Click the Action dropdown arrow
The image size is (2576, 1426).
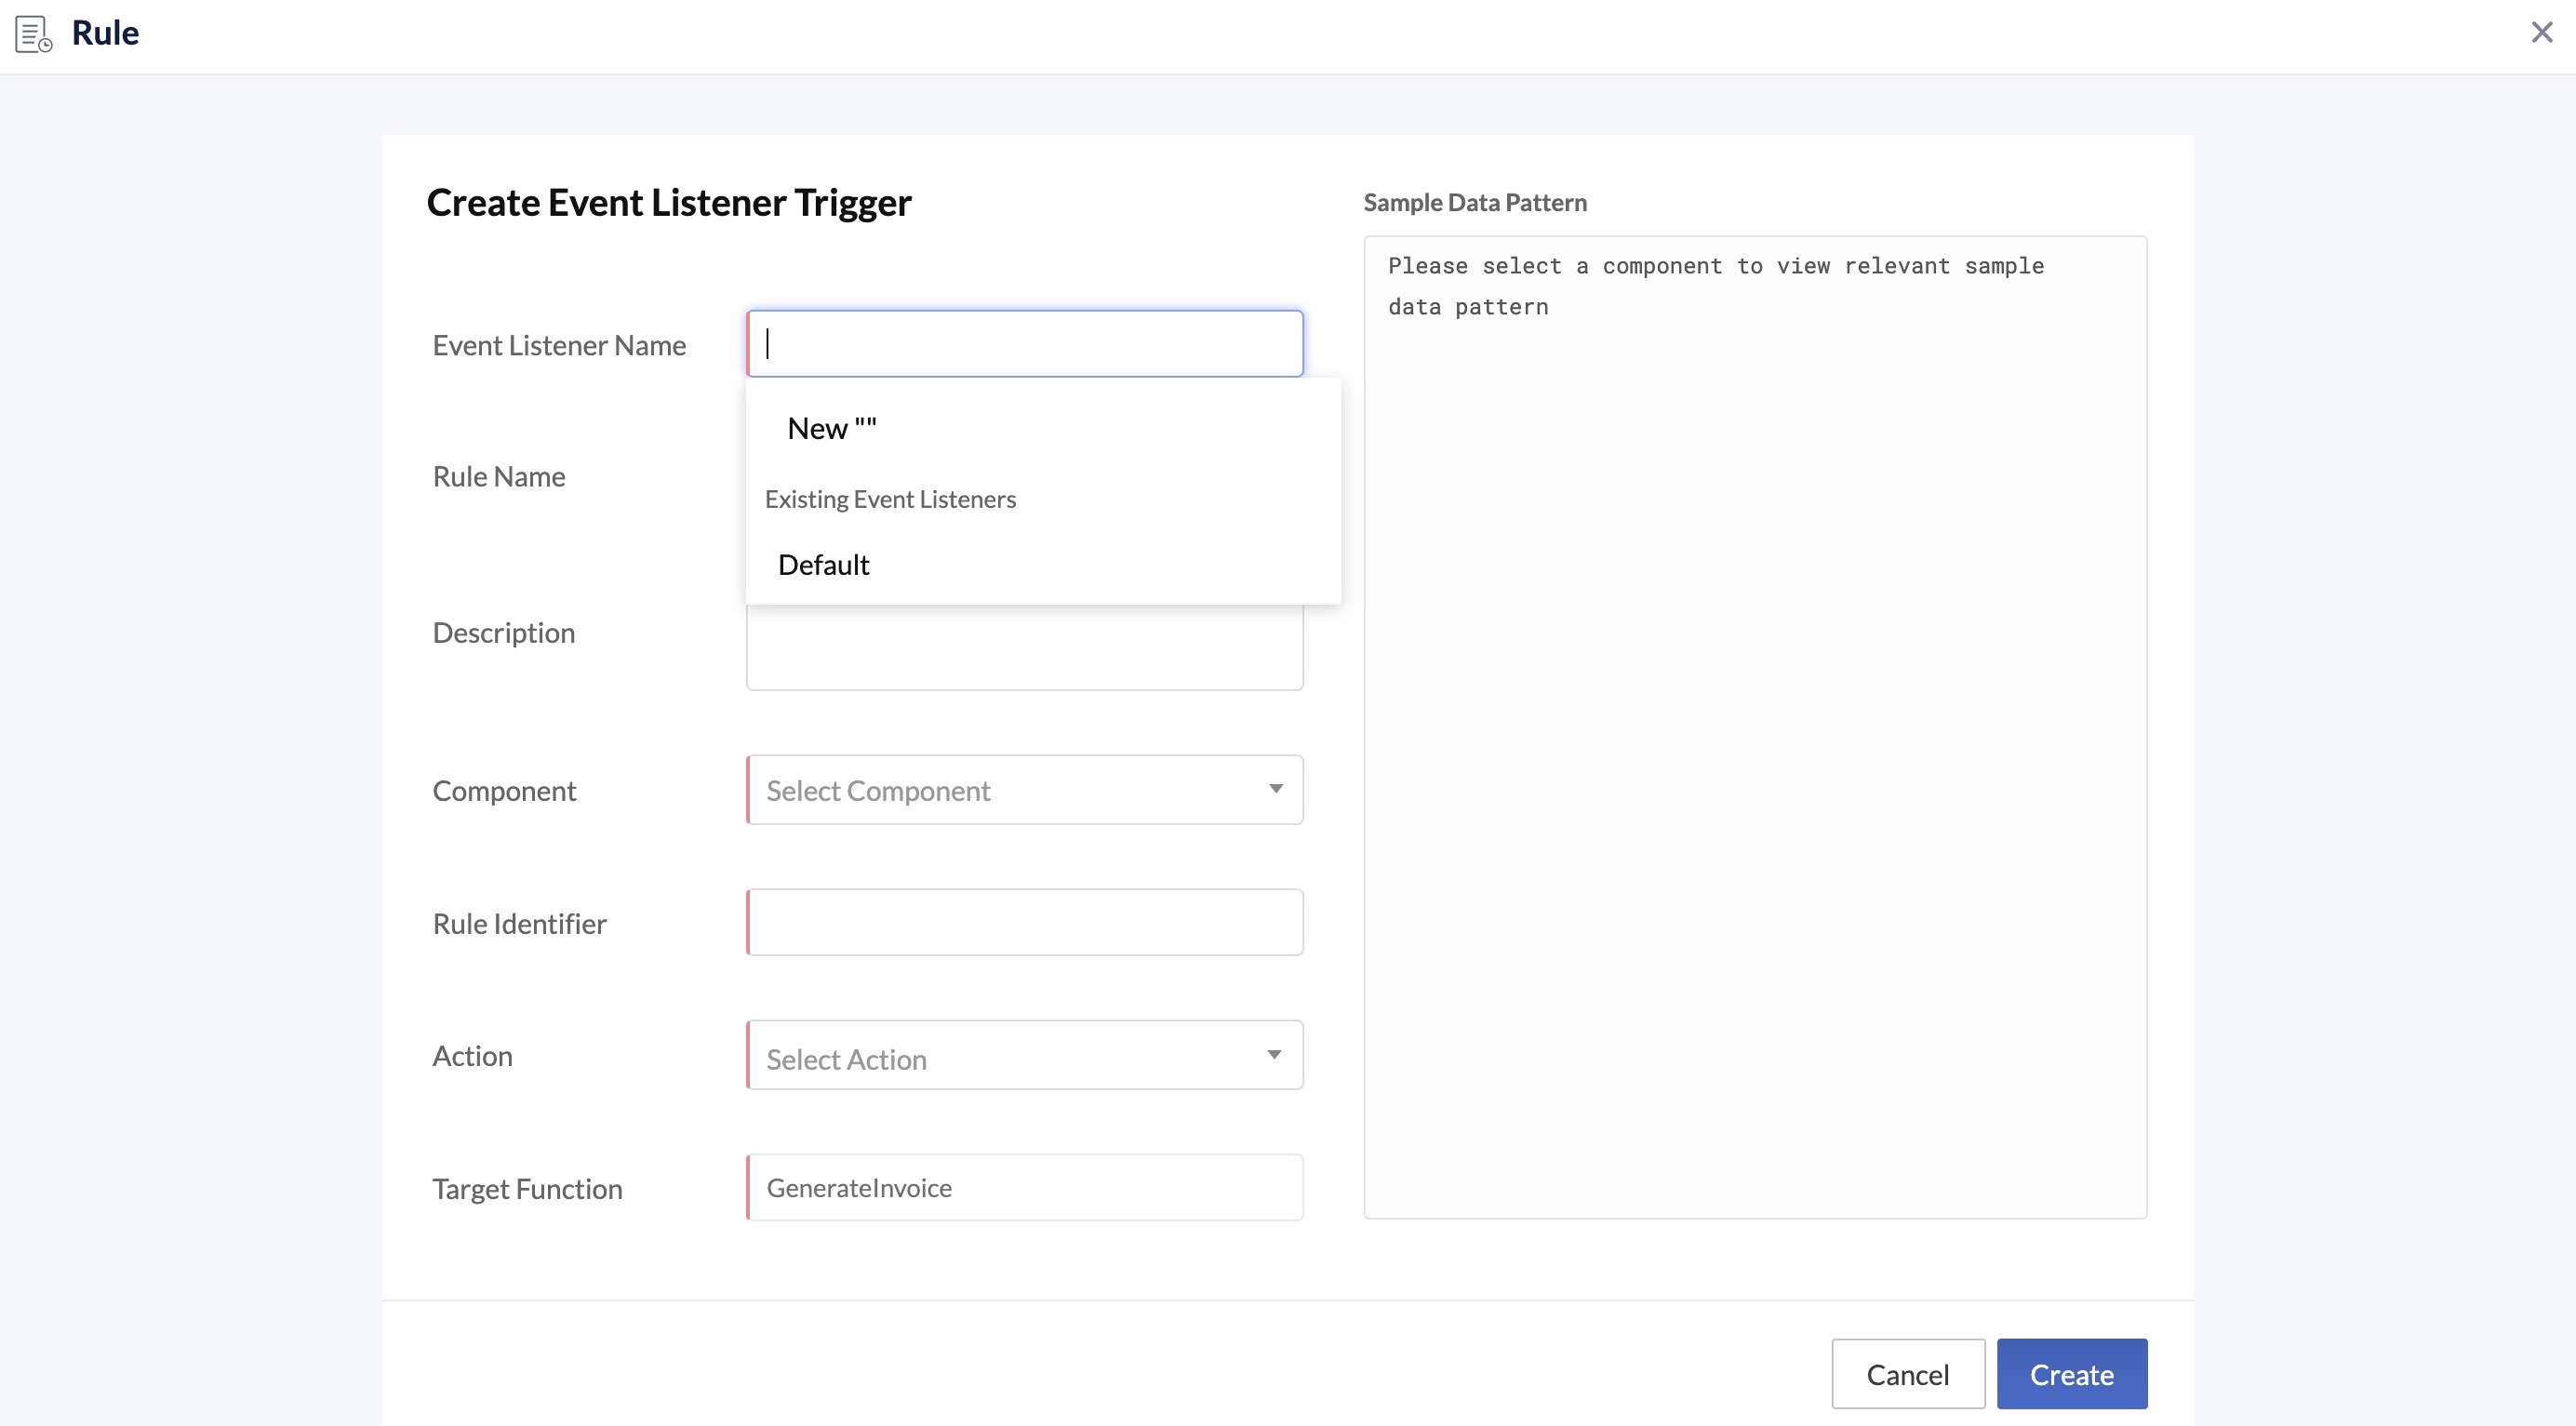point(1276,1055)
